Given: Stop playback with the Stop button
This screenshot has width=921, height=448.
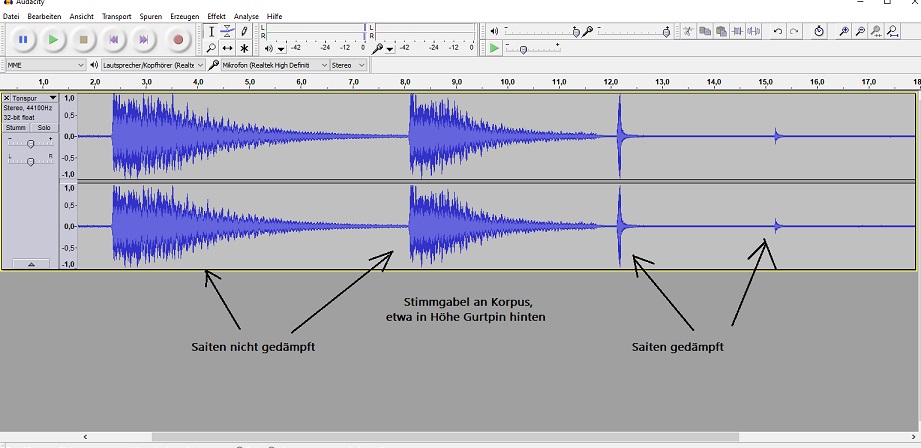Looking at the screenshot, I should (85, 40).
